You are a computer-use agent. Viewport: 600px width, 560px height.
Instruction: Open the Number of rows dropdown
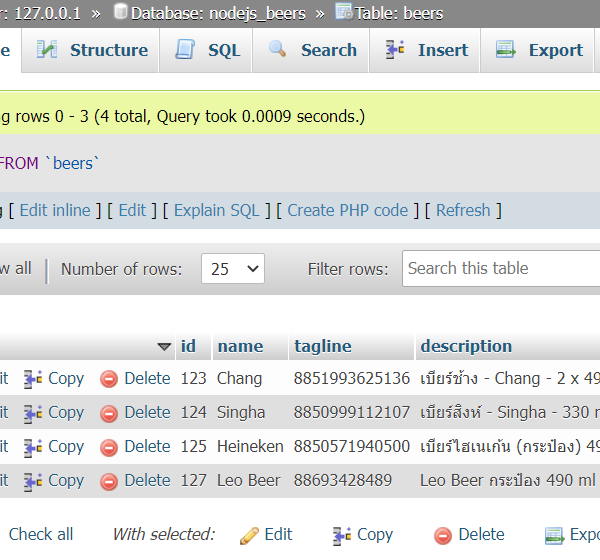[232, 269]
